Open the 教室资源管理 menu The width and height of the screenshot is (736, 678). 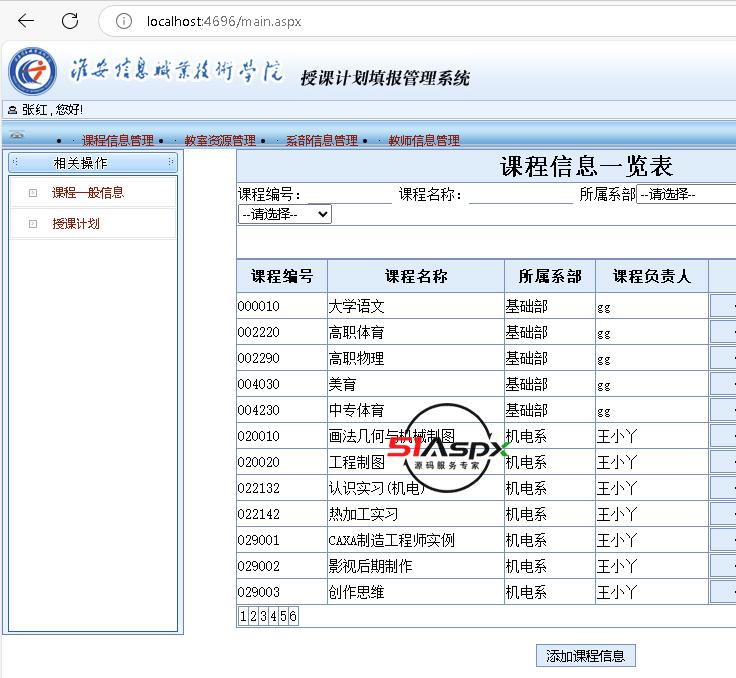(220, 141)
